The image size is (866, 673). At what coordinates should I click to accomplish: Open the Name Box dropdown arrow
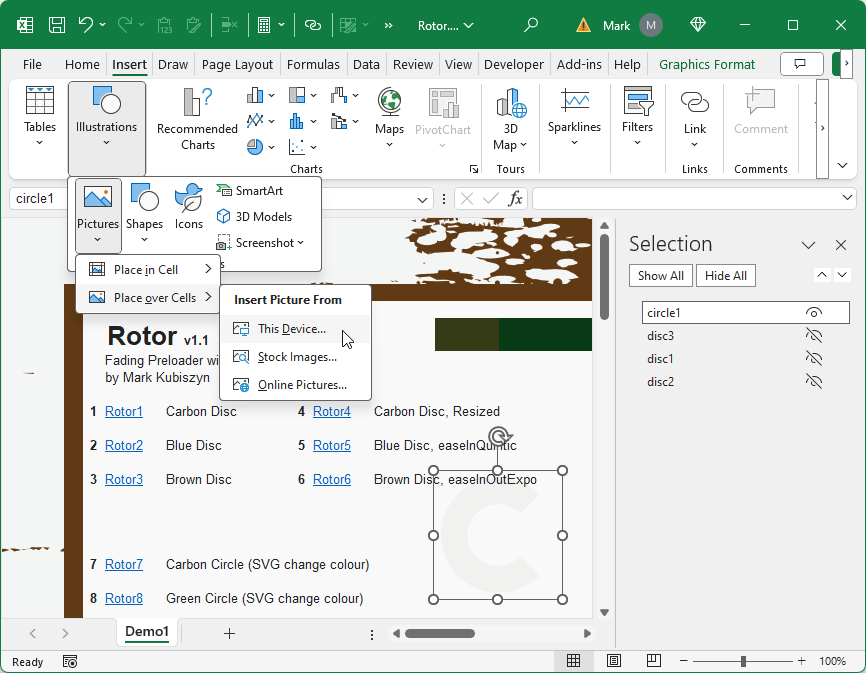coord(424,199)
